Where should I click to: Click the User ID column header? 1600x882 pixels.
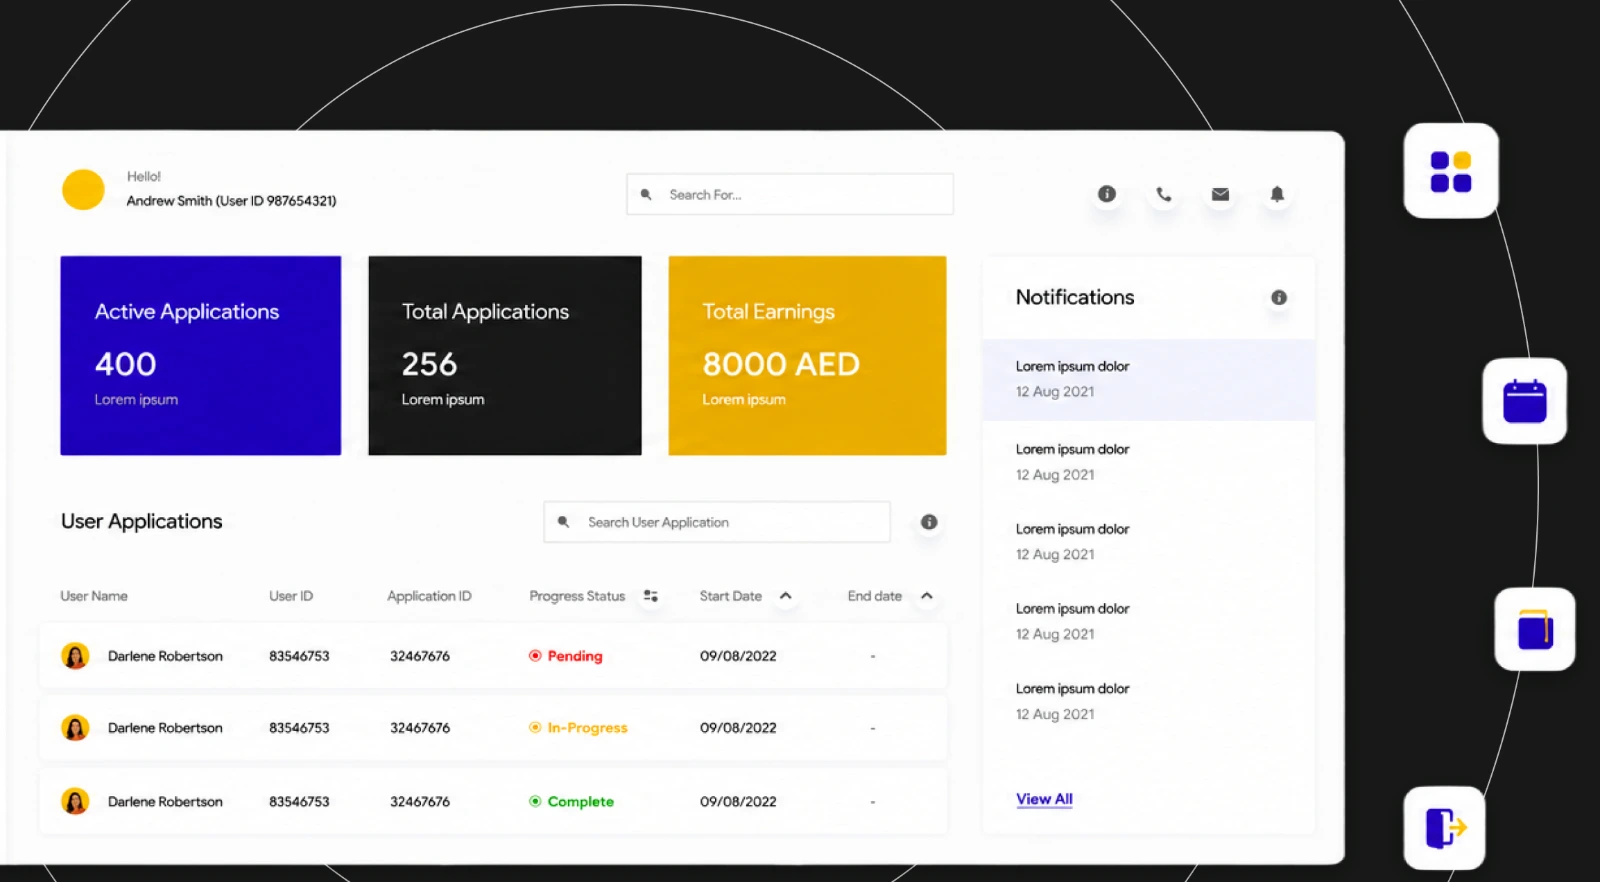click(291, 596)
